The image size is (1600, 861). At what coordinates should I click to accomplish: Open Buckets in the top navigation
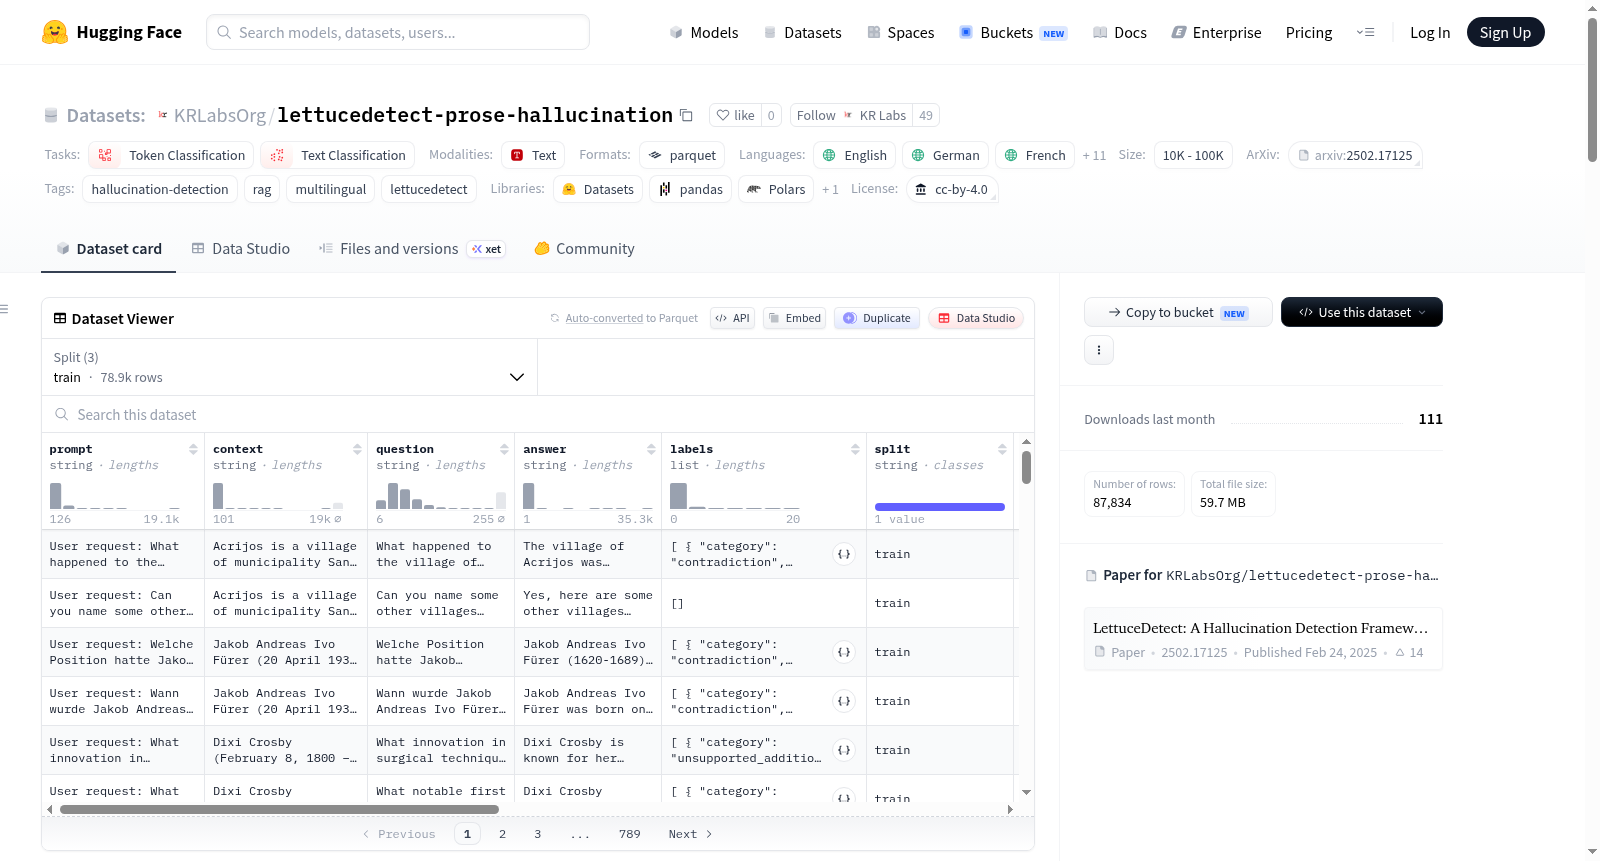point(1013,33)
